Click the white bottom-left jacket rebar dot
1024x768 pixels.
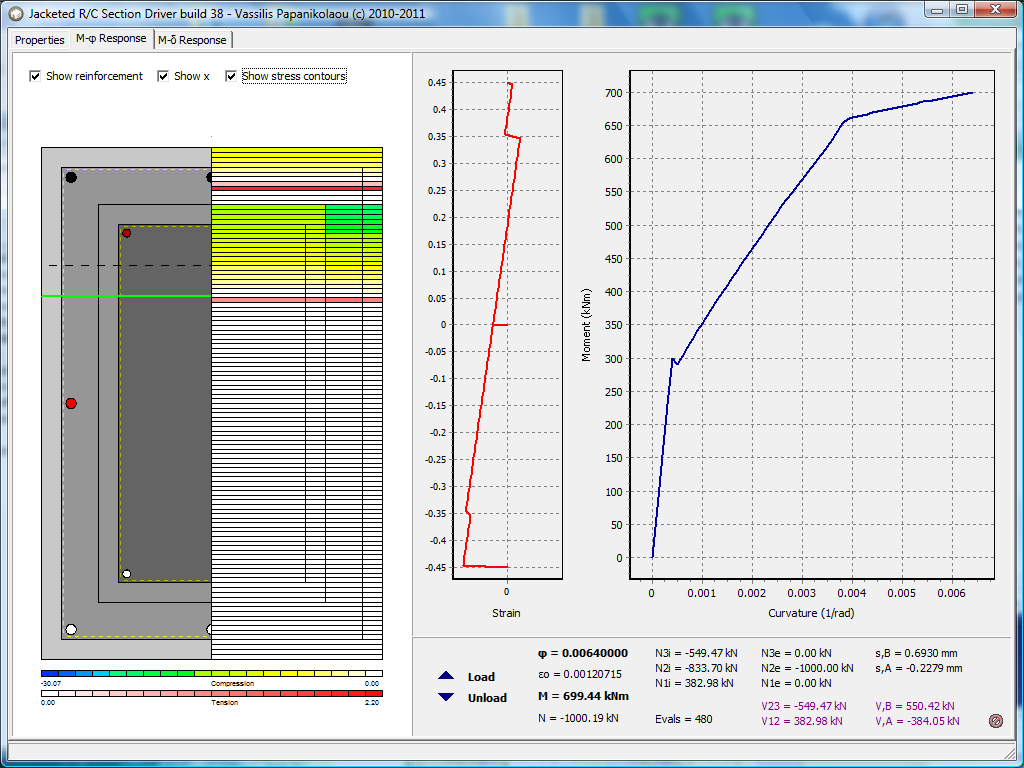[71, 630]
